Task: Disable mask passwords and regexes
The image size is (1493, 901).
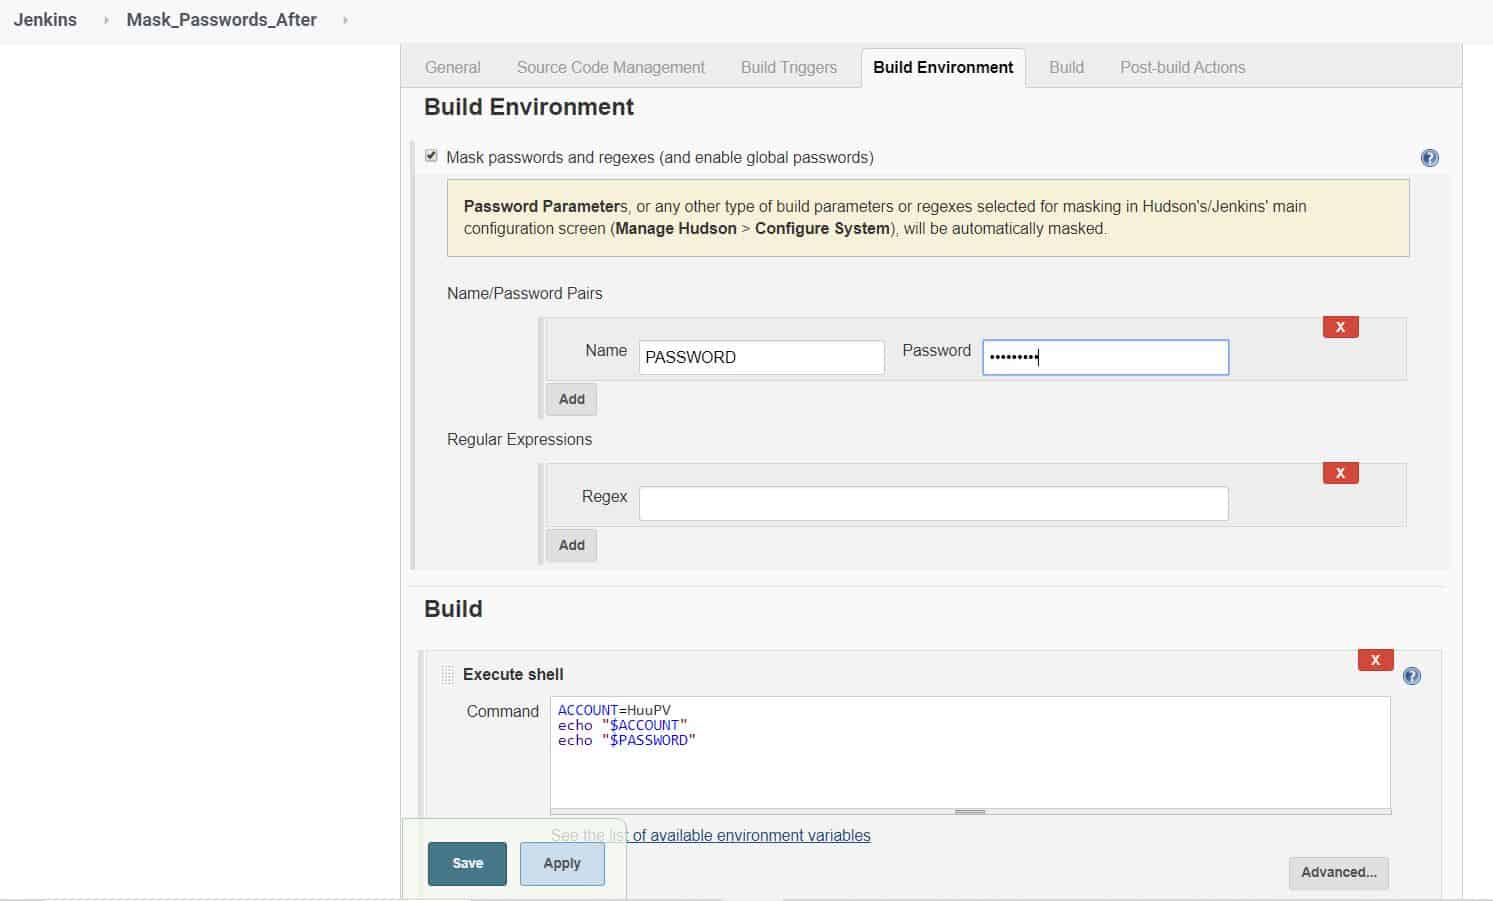Action: [x=431, y=156]
